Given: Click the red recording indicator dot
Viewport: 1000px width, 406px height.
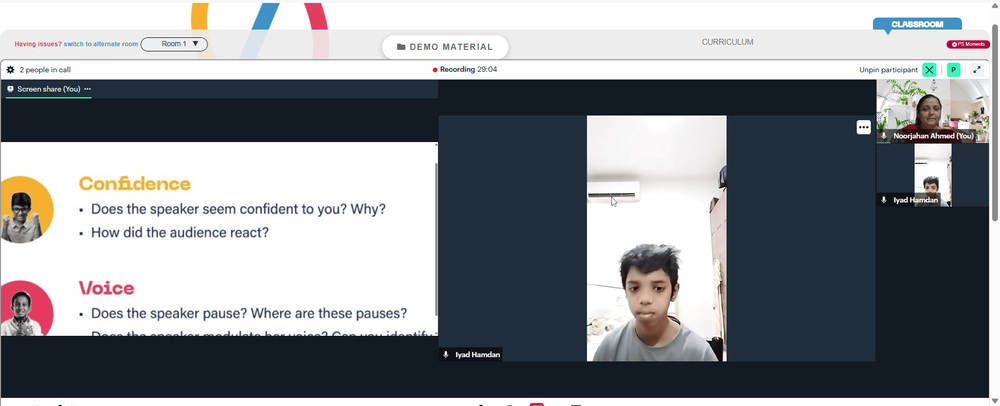Looking at the screenshot, I should tap(435, 69).
